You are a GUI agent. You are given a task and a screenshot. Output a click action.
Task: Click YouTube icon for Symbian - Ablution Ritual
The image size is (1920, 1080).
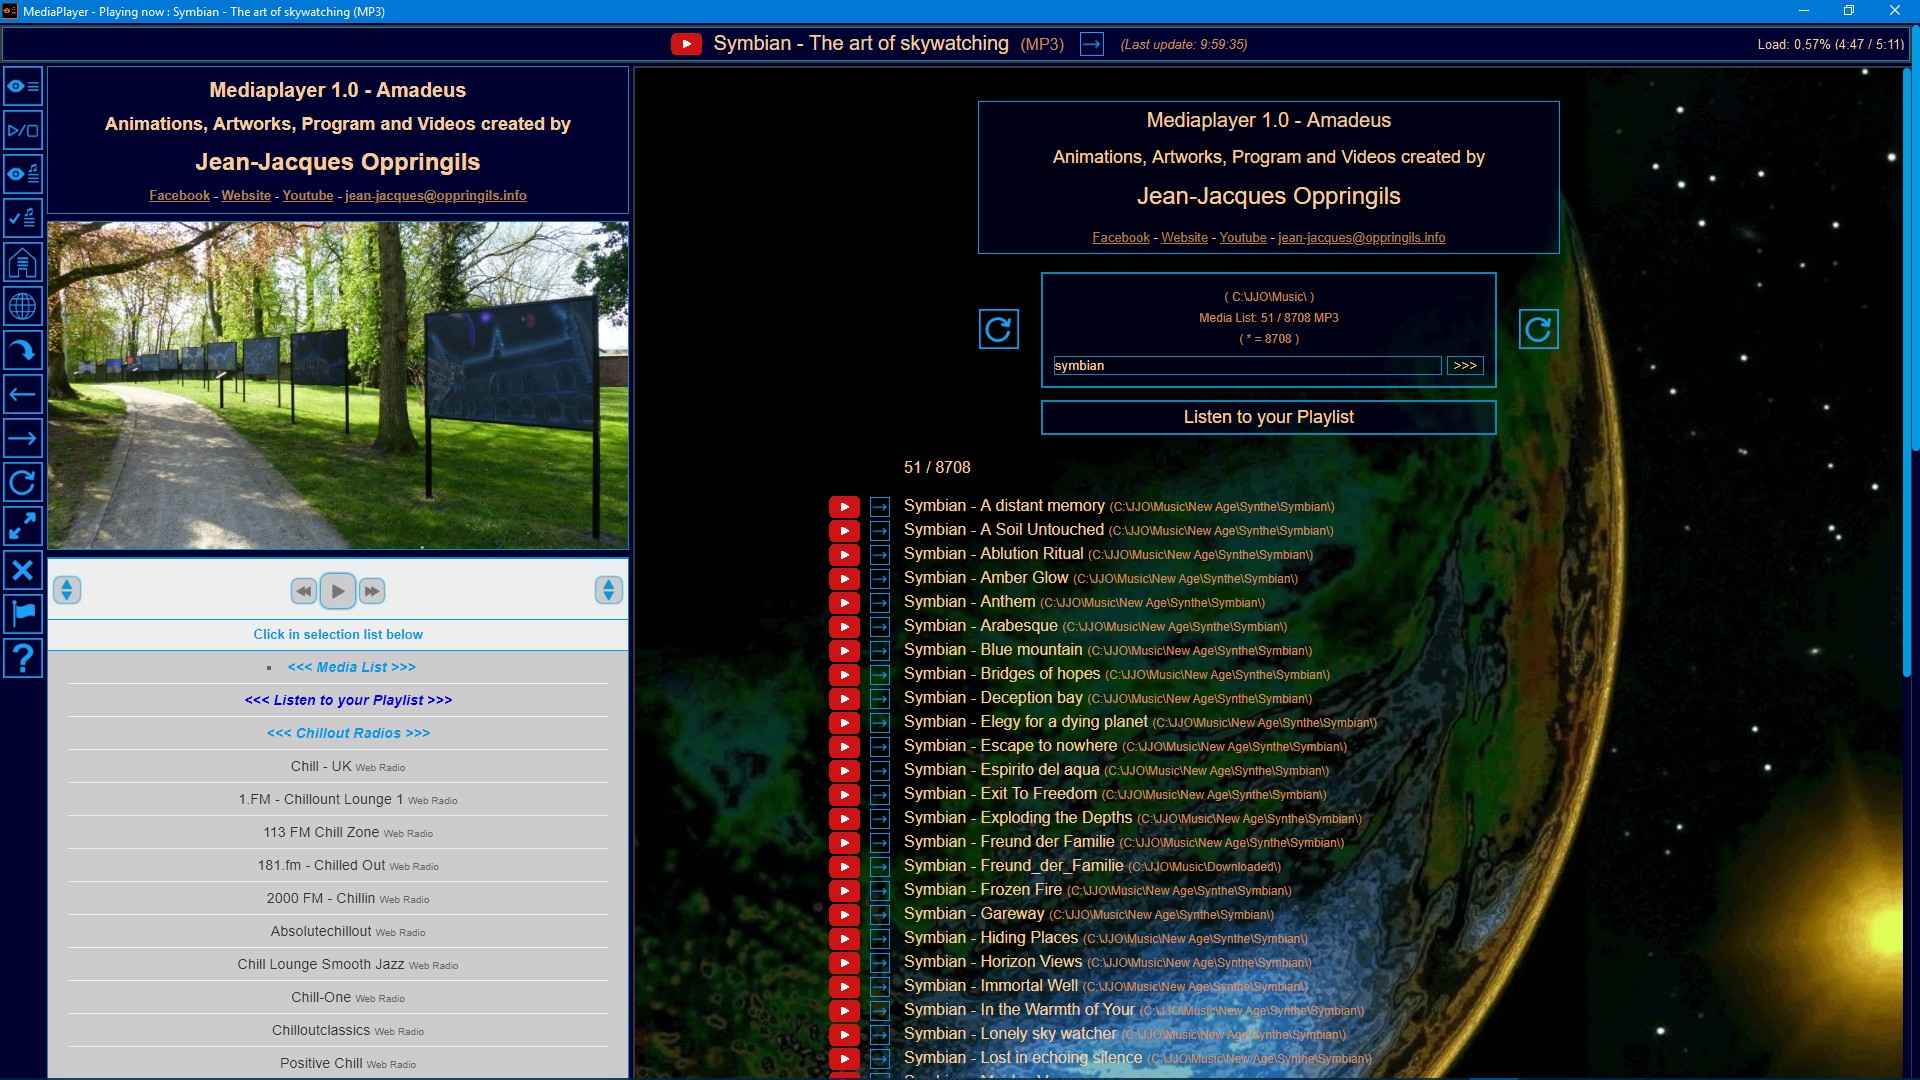pyautogui.click(x=844, y=555)
